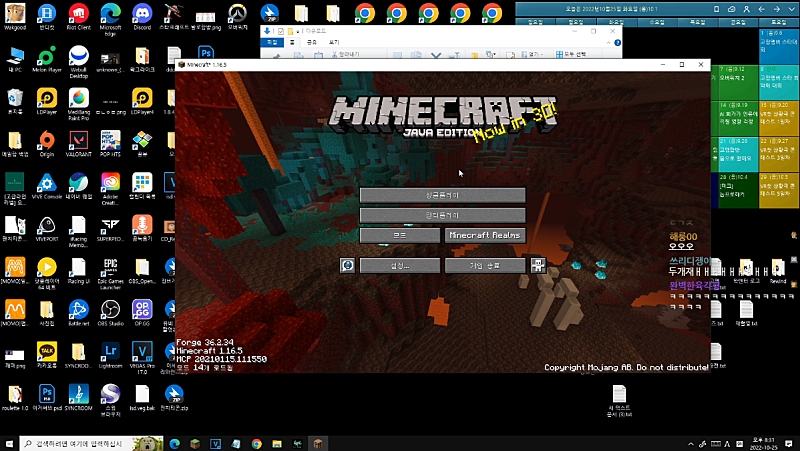Open the Windows Start button
This screenshot has height=451, width=800.
pos(9,443)
